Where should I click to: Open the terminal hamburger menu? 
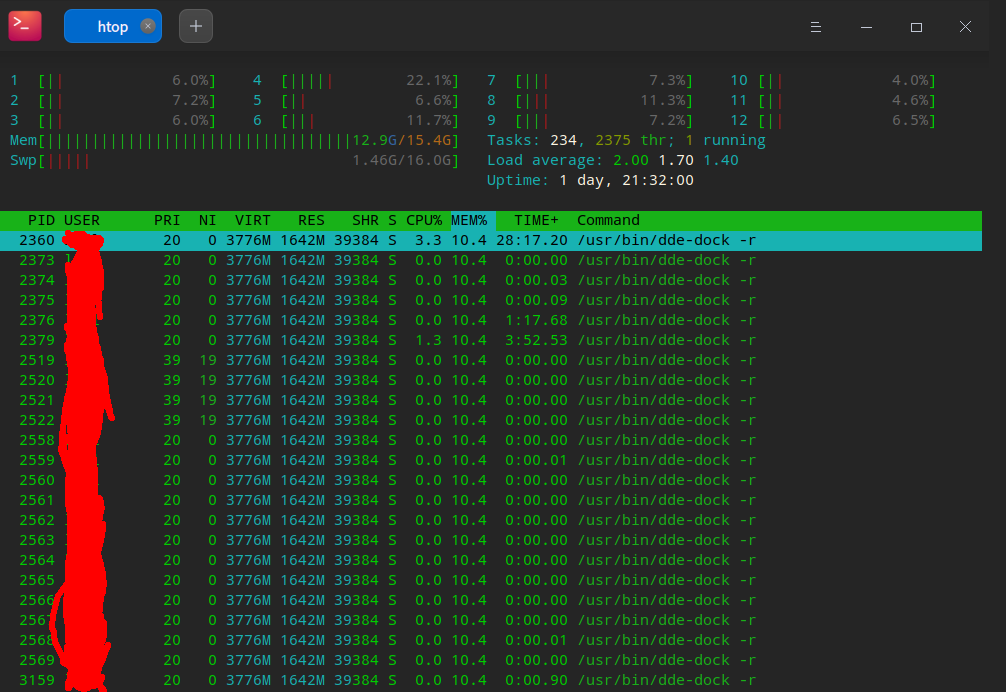click(815, 27)
